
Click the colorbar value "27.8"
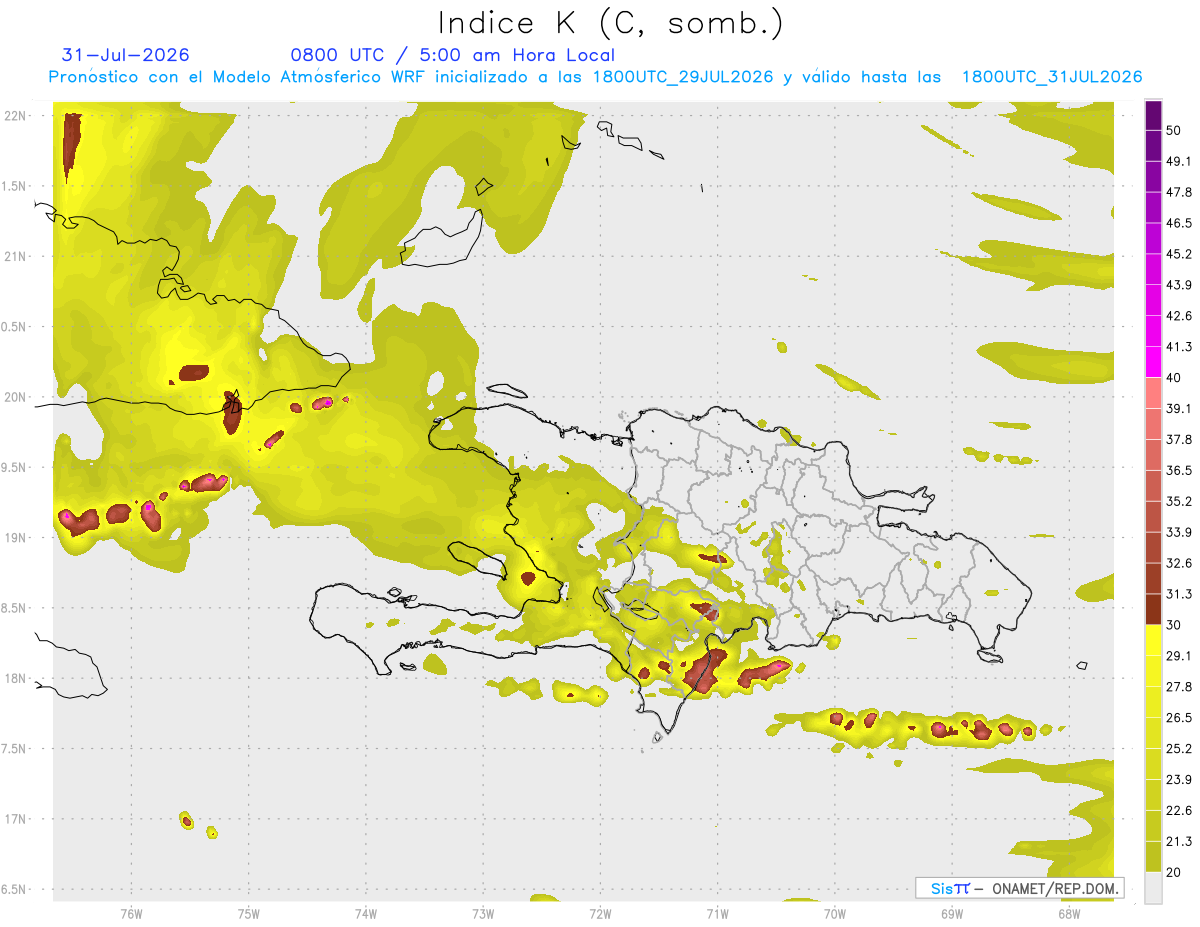pyautogui.click(x=1179, y=687)
